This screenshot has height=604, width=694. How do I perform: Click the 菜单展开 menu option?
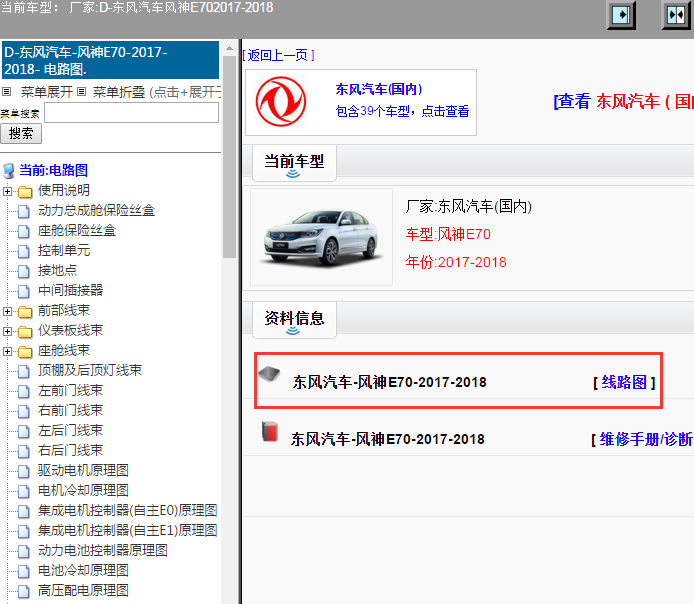[x=46, y=92]
